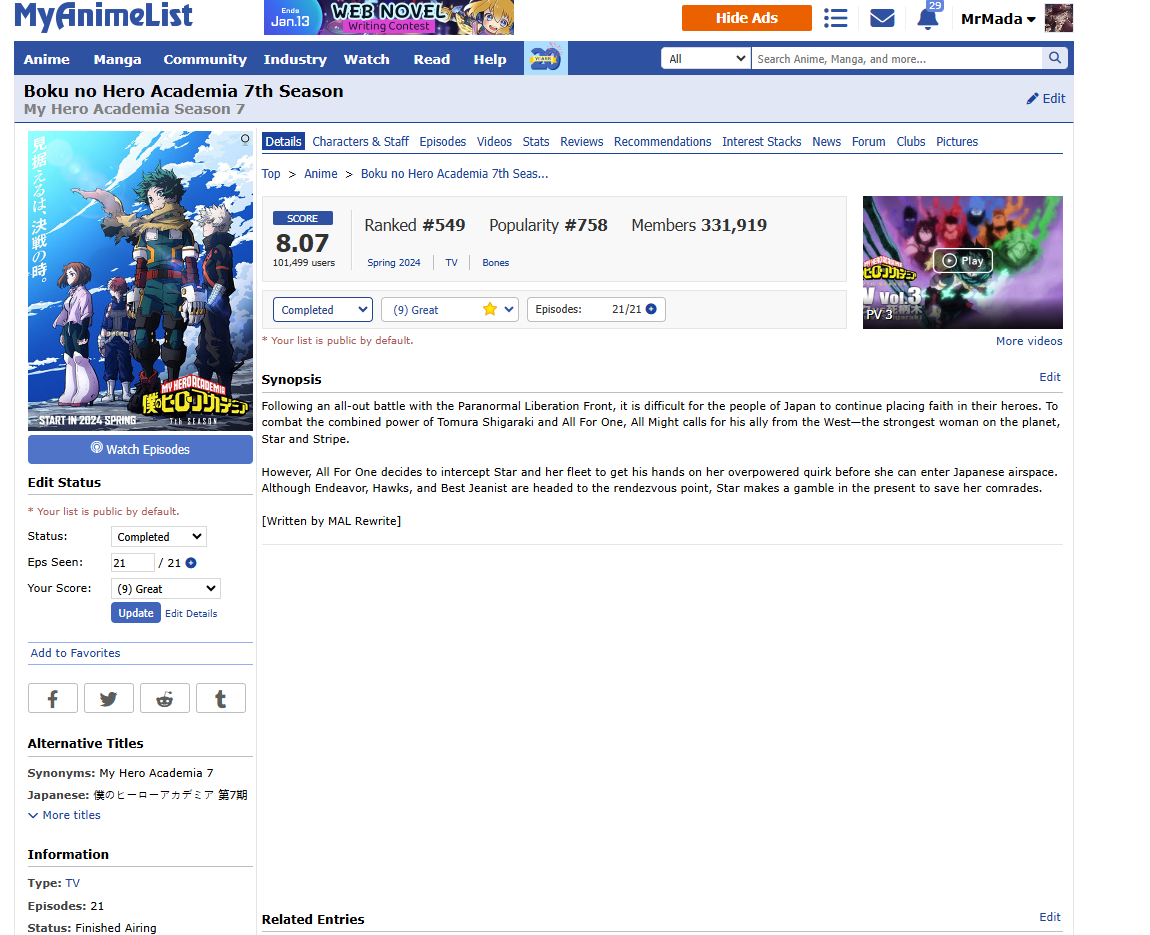Click the zoom icon on cover image
1150x935 pixels.
[245, 139]
